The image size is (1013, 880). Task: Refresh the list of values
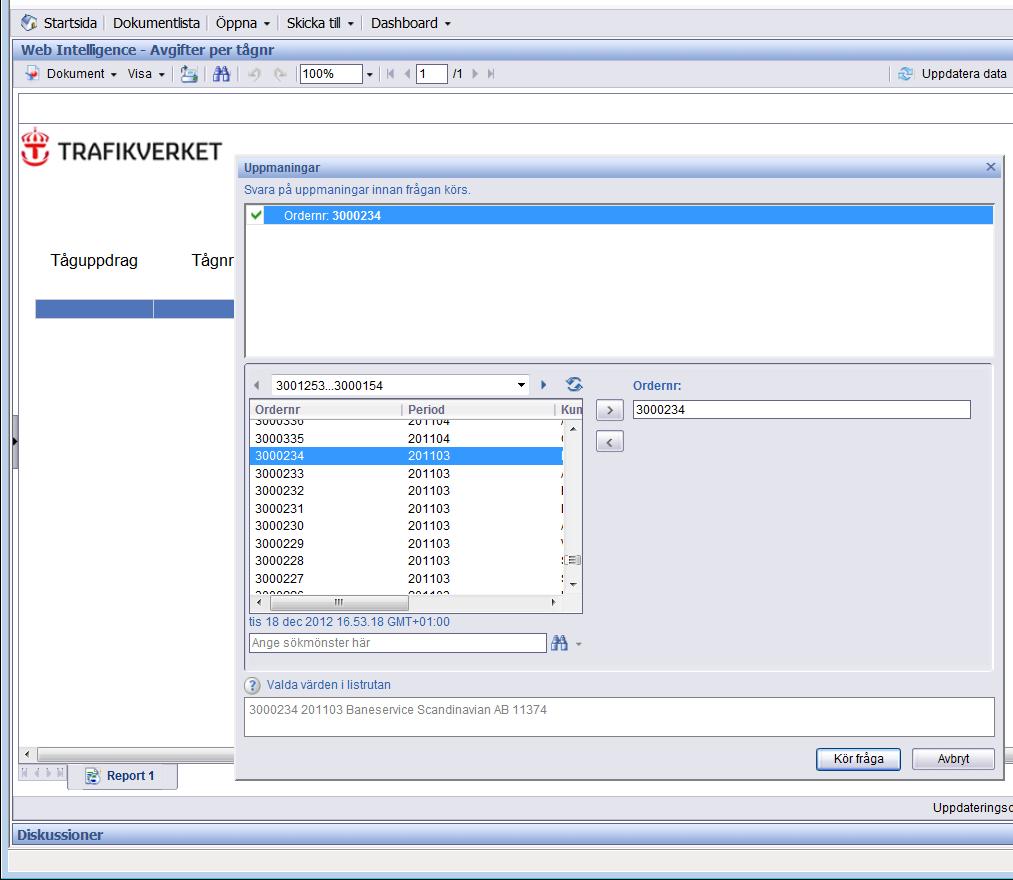(574, 384)
